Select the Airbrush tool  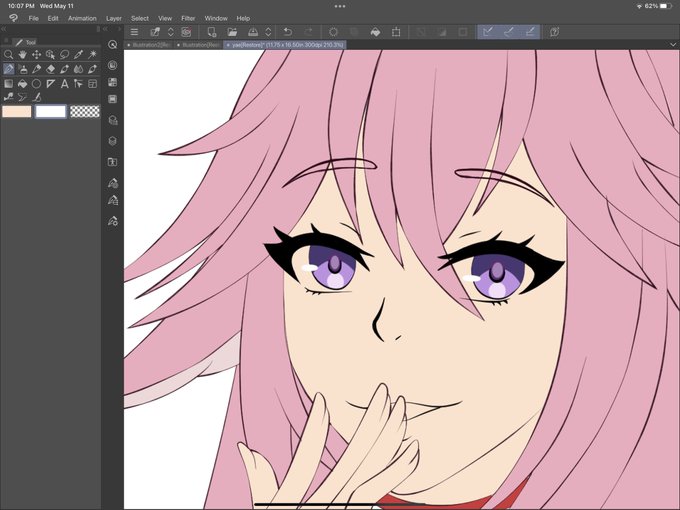[23, 69]
